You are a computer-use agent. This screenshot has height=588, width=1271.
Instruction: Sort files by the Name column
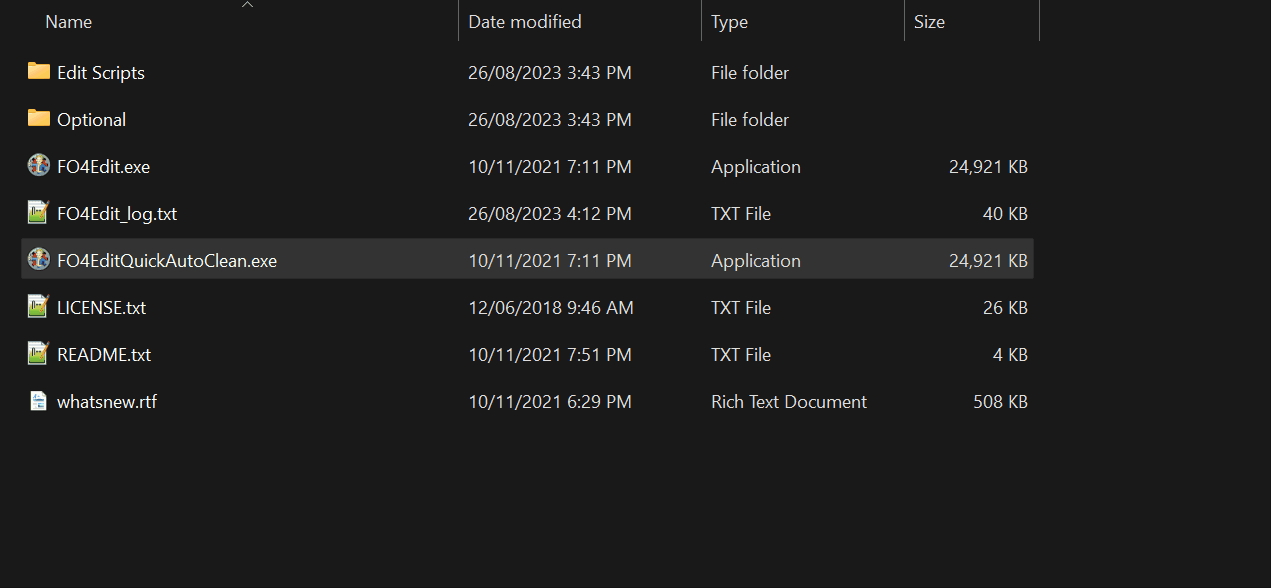(69, 22)
